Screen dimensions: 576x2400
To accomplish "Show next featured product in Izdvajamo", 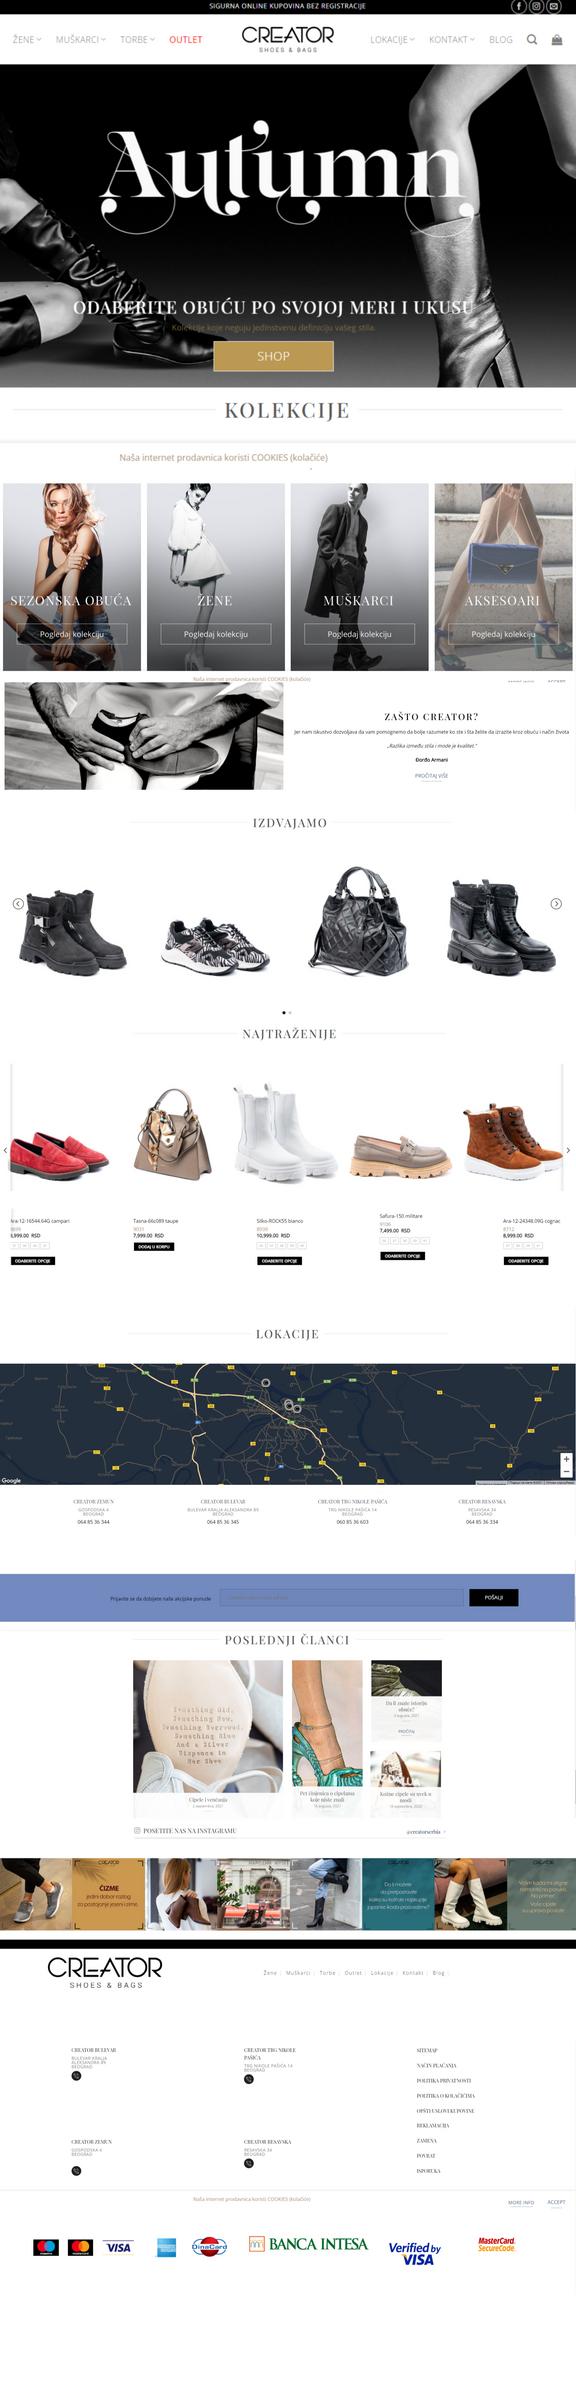I will tap(556, 903).
